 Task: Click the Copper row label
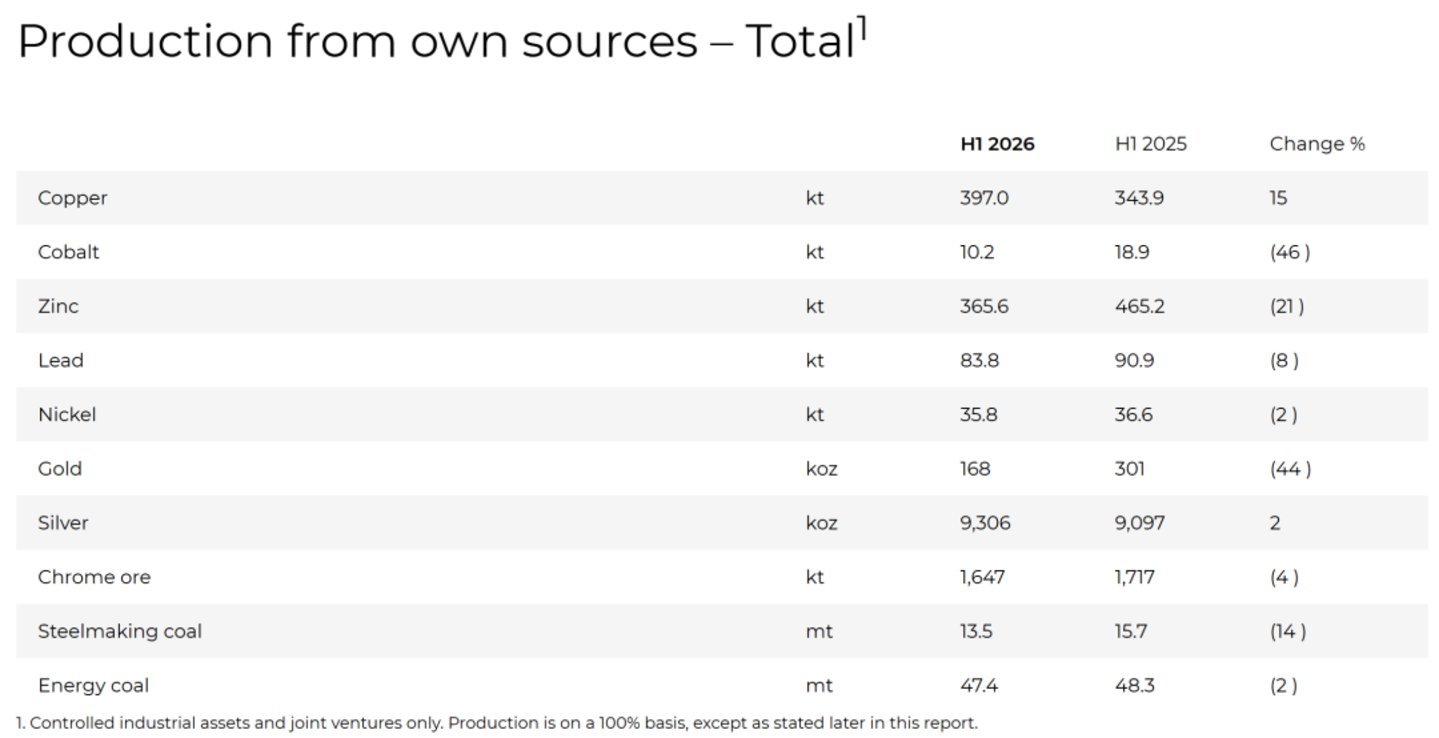[x=72, y=198]
